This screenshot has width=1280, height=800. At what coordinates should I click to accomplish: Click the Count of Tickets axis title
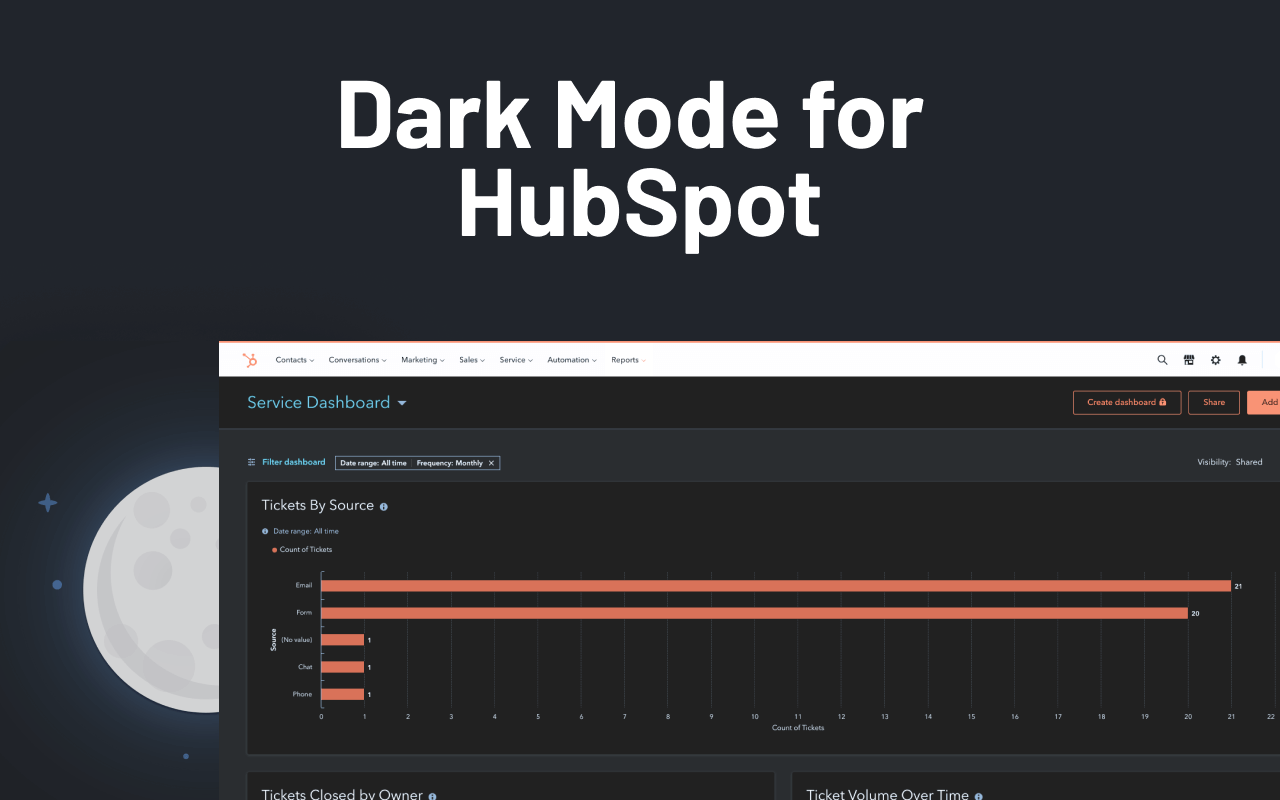click(797, 727)
